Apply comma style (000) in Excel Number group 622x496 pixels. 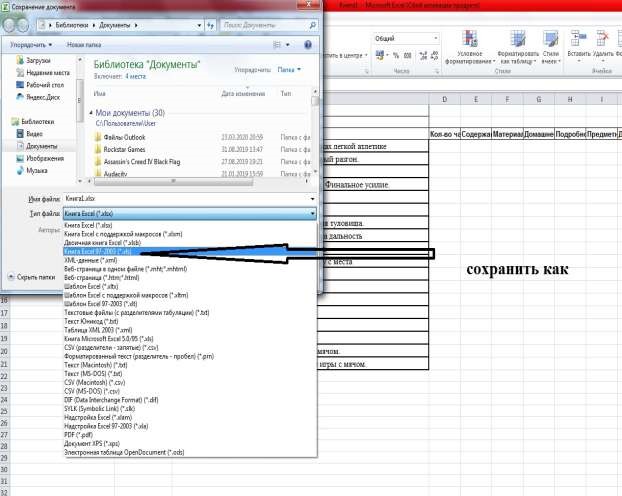tap(407, 56)
